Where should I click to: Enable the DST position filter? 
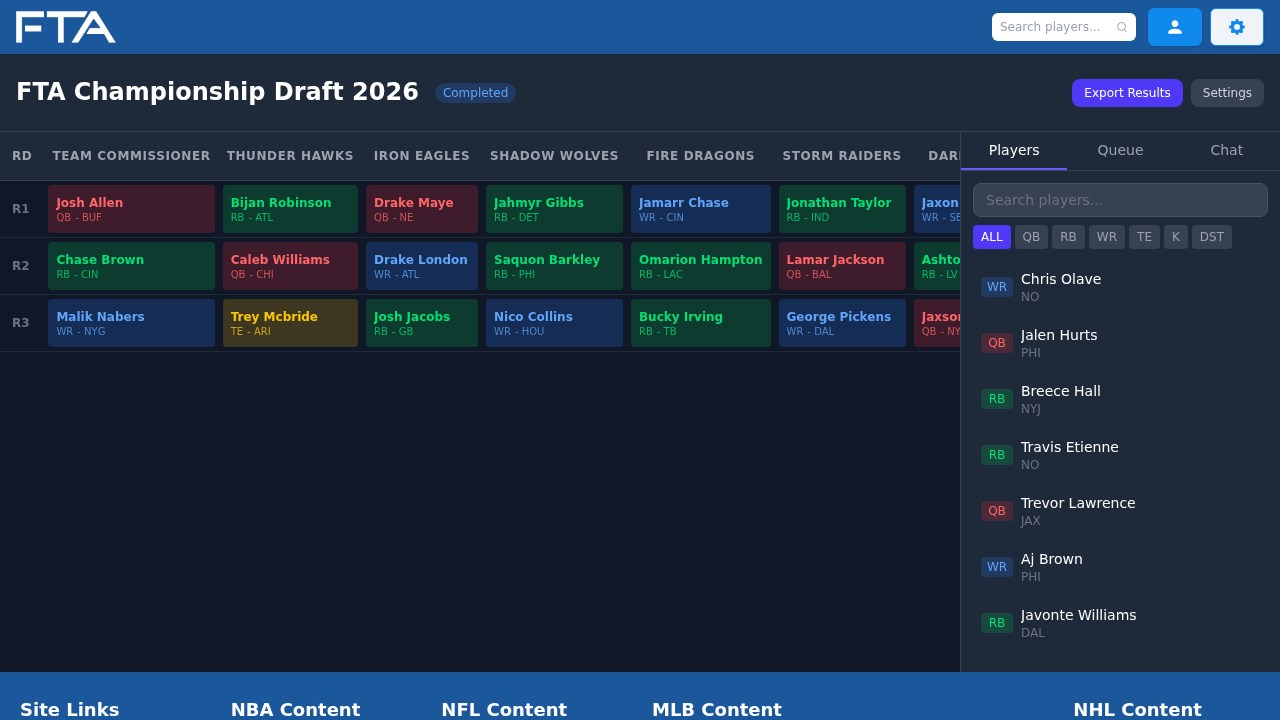coord(1211,237)
